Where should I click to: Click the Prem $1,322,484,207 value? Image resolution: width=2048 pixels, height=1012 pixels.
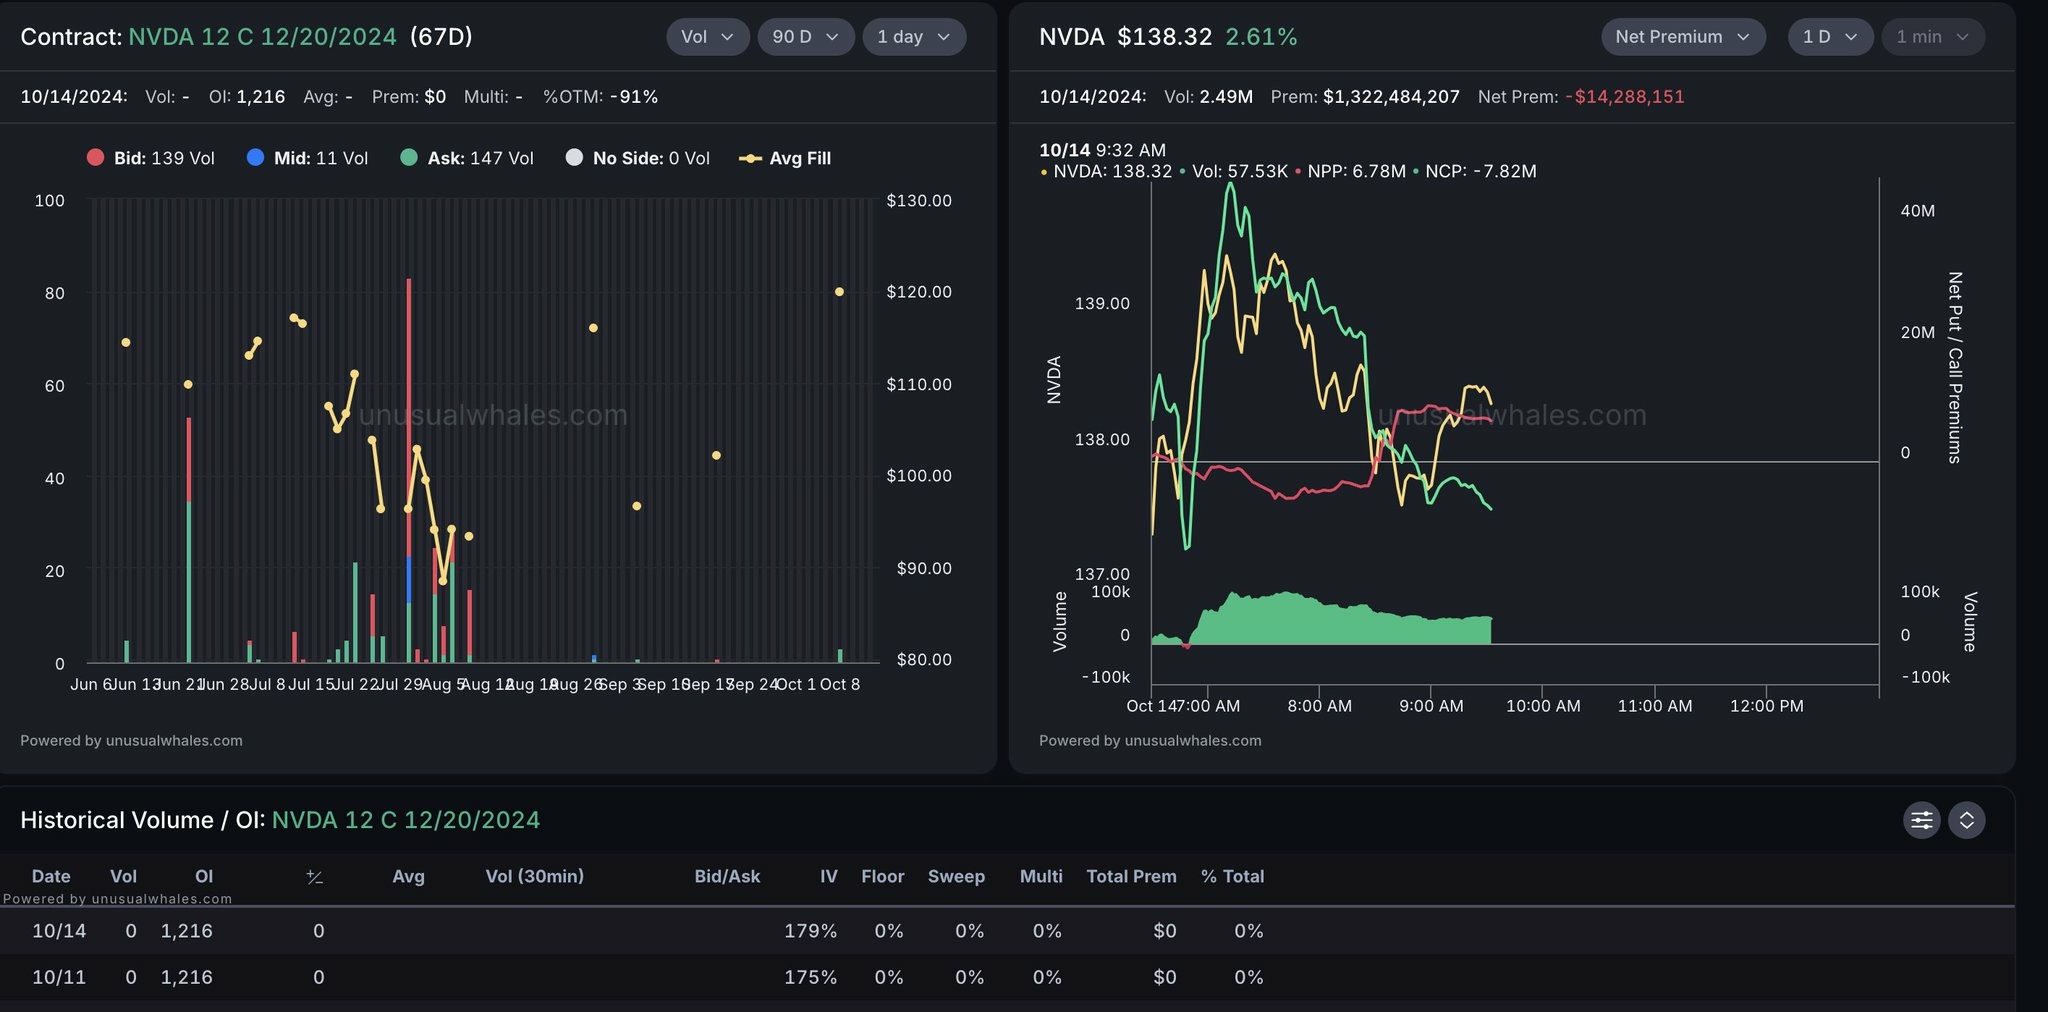pos(1365,97)
